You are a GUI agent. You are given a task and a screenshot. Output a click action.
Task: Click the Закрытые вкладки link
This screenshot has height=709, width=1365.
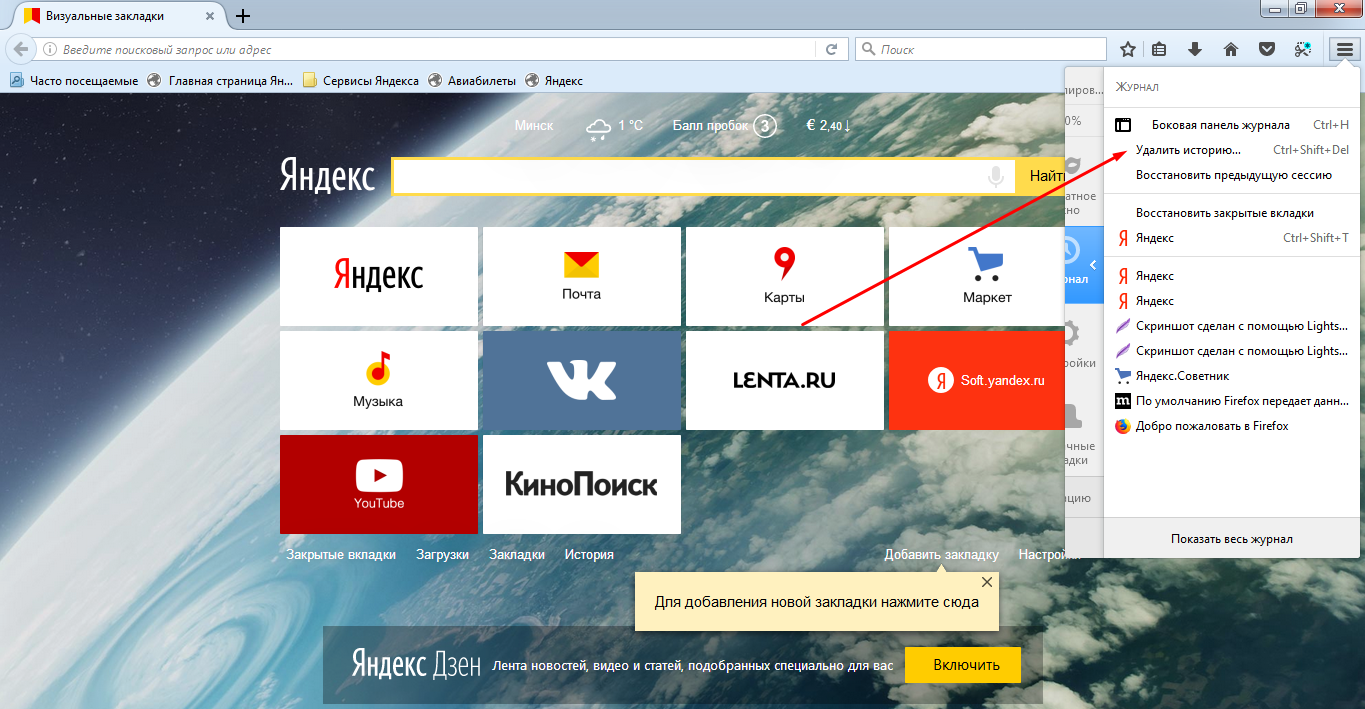341,554
